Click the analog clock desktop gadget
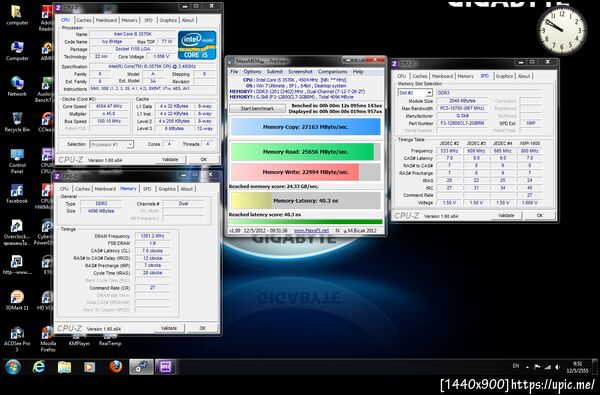Viewport: 600px width, 395px height. (562, 31)
